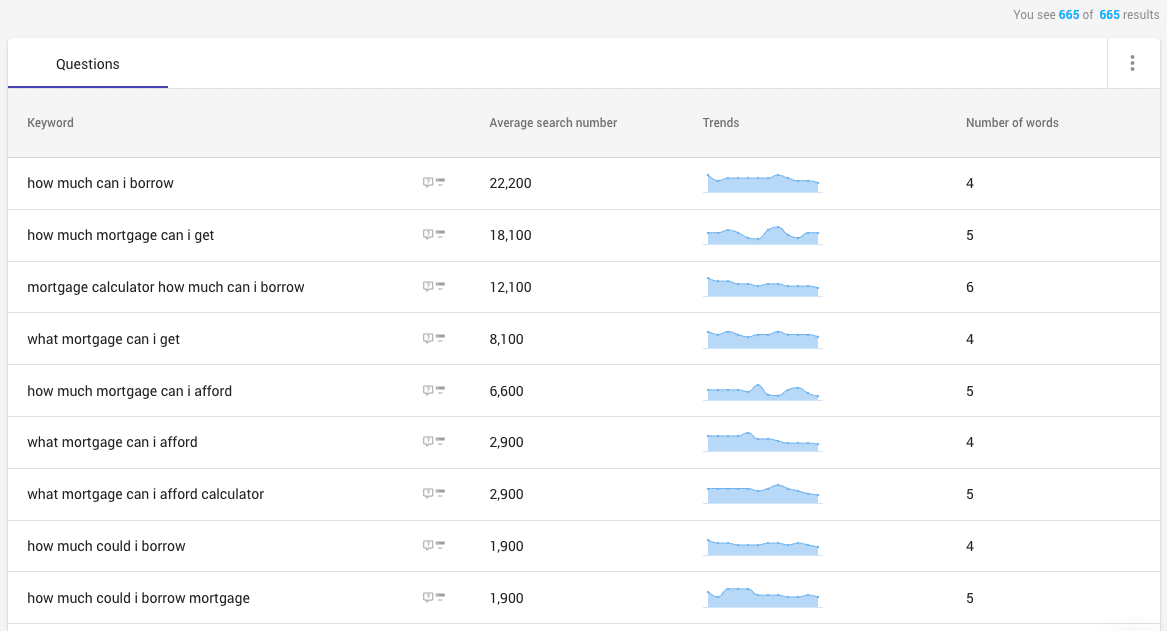Select keyword 'what mortgage can i afford calculator'

(146, 494)
